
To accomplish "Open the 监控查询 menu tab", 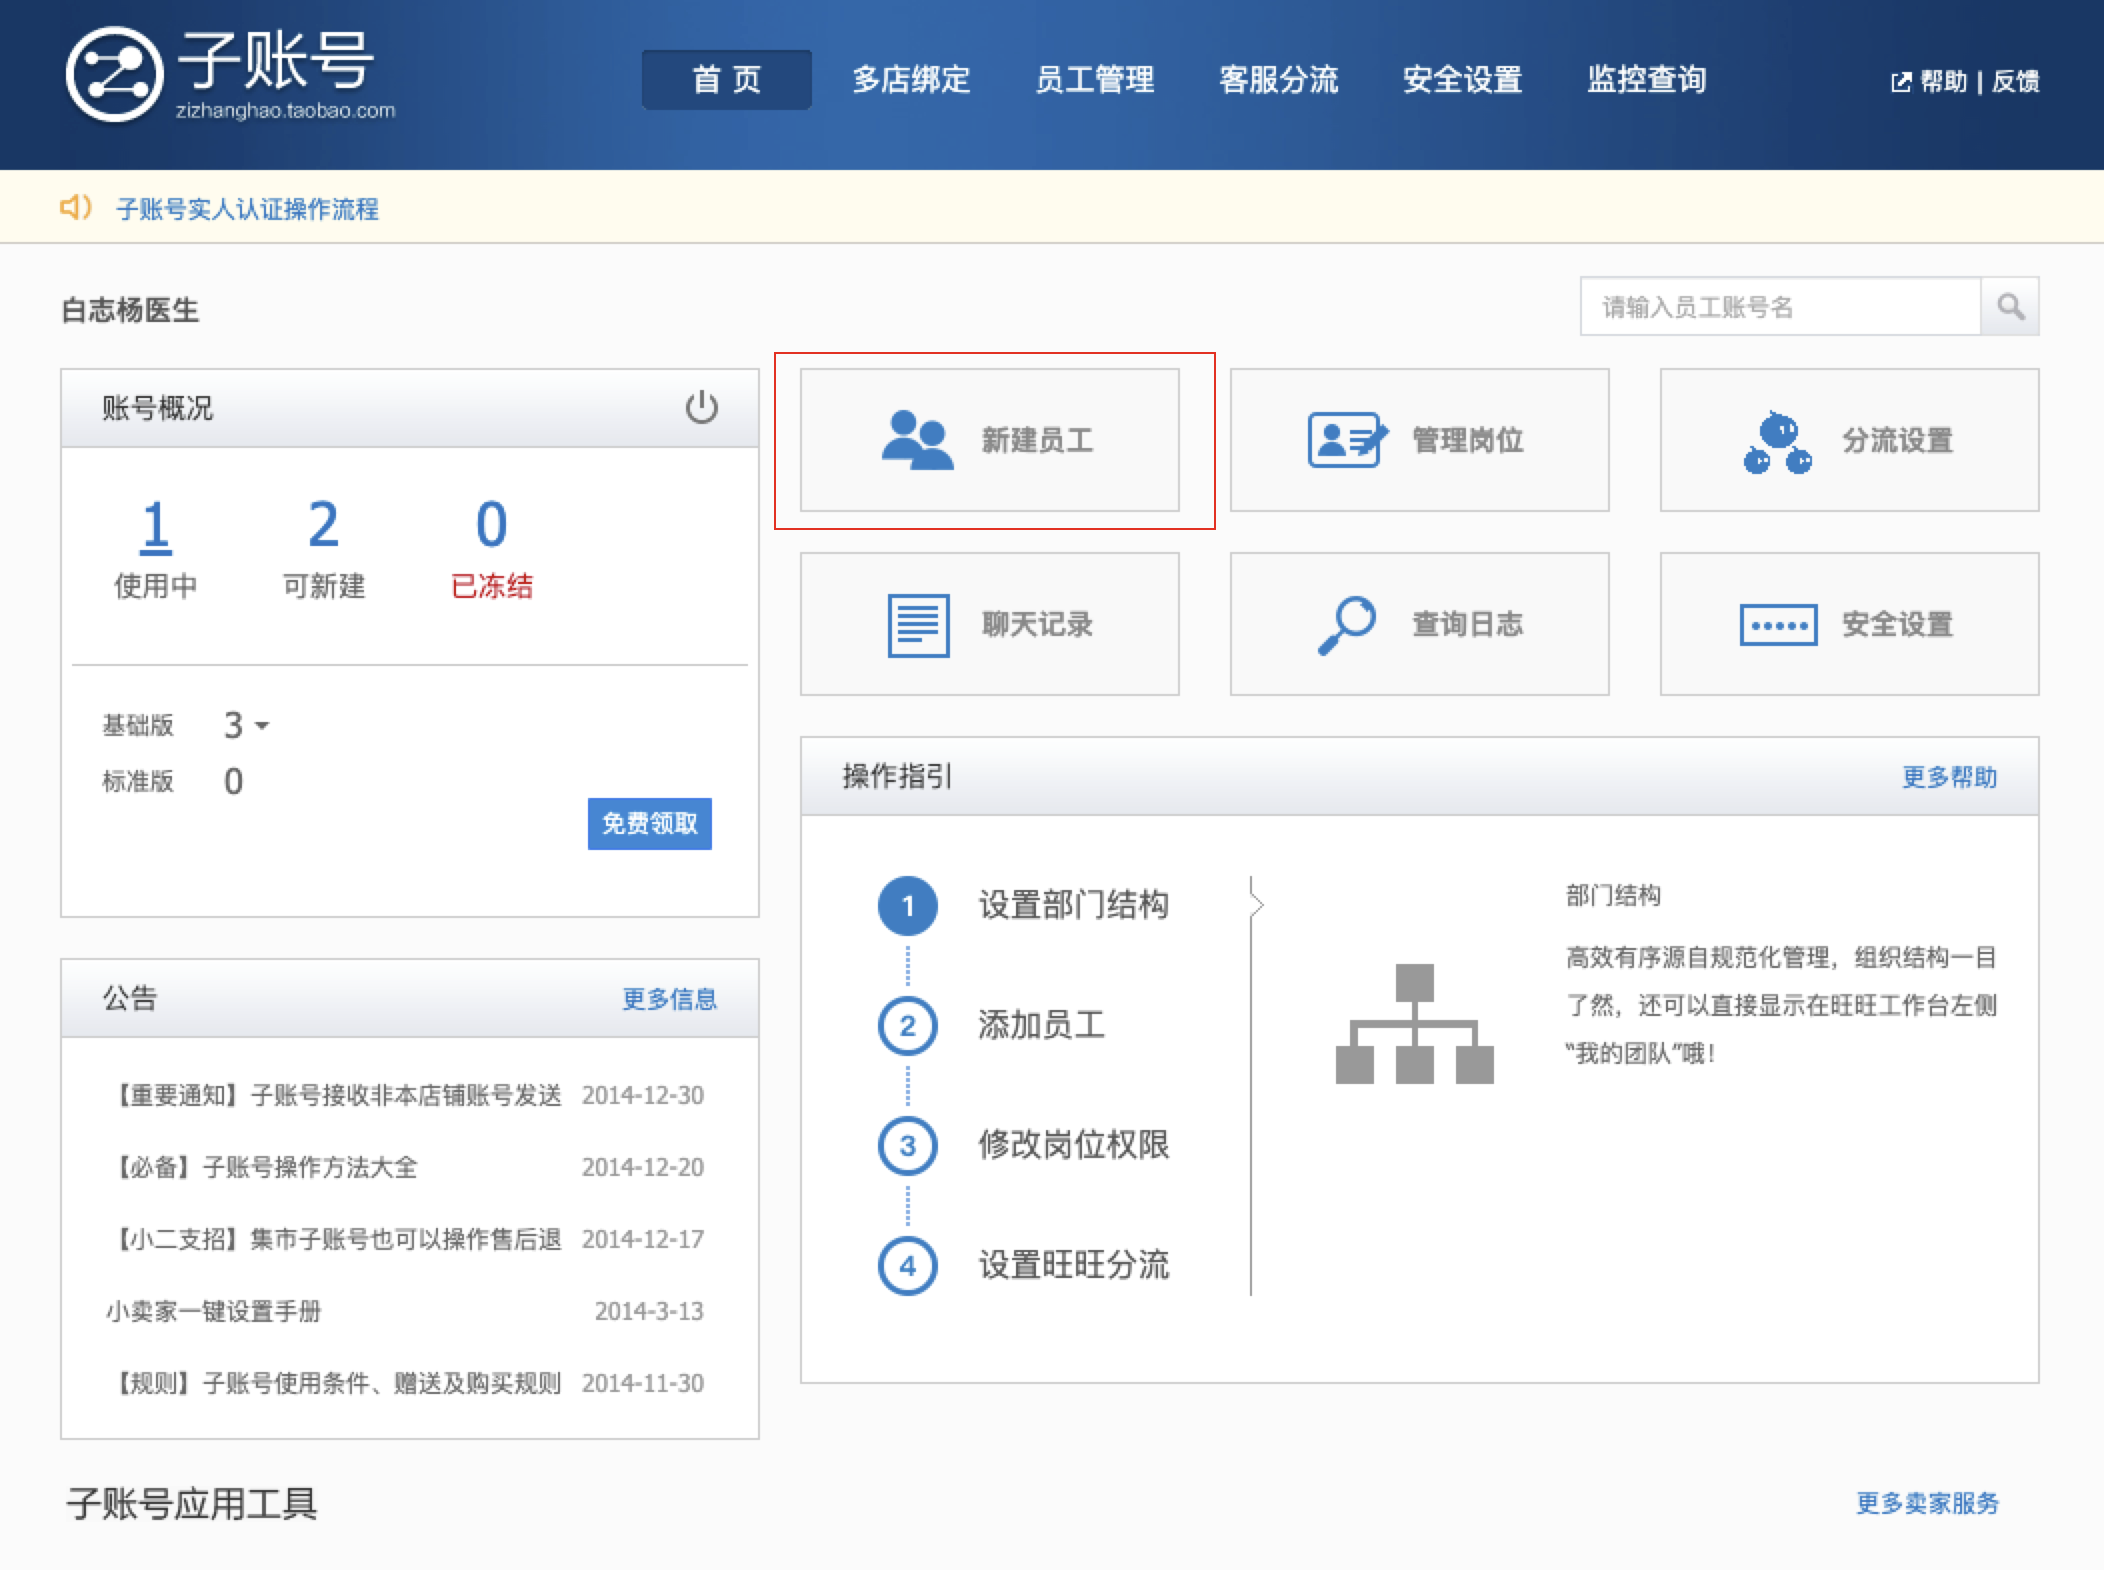I will point(1646,79).
